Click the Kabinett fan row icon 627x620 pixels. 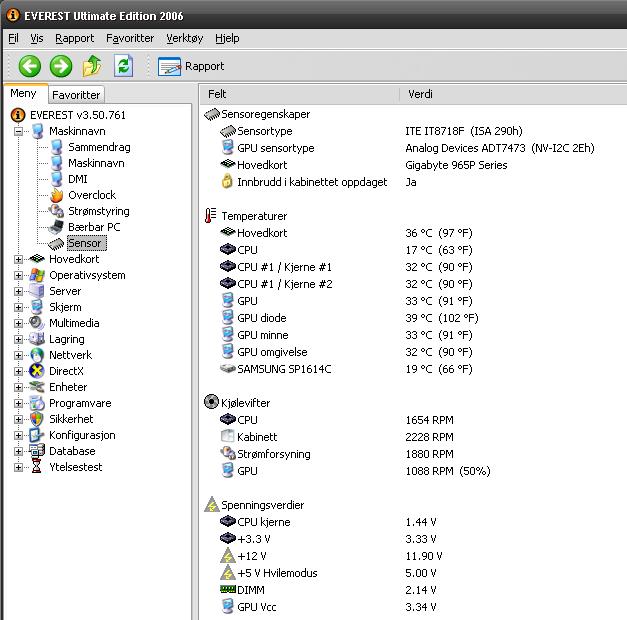(227, 436)
